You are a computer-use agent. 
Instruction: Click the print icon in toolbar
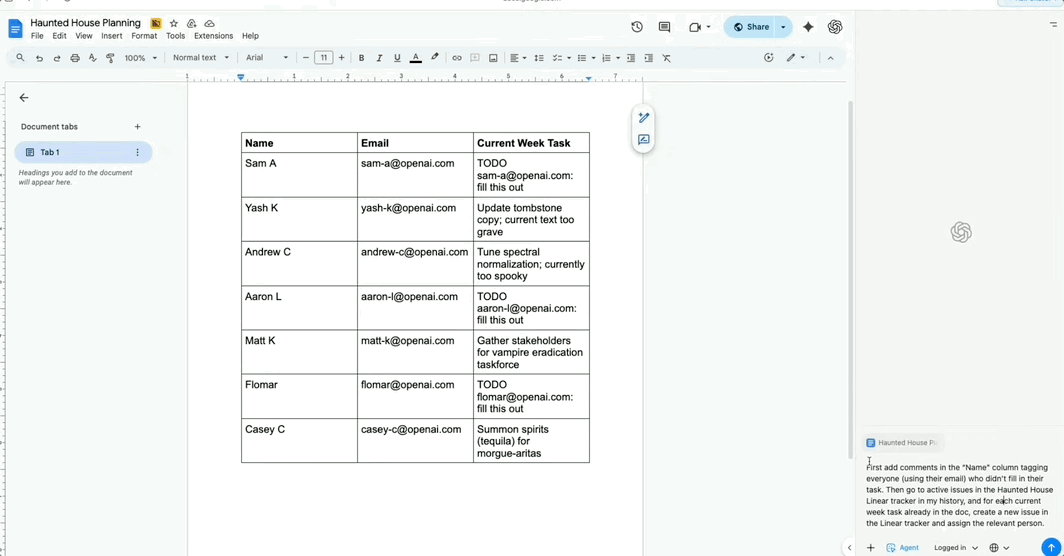coord(75,58)
